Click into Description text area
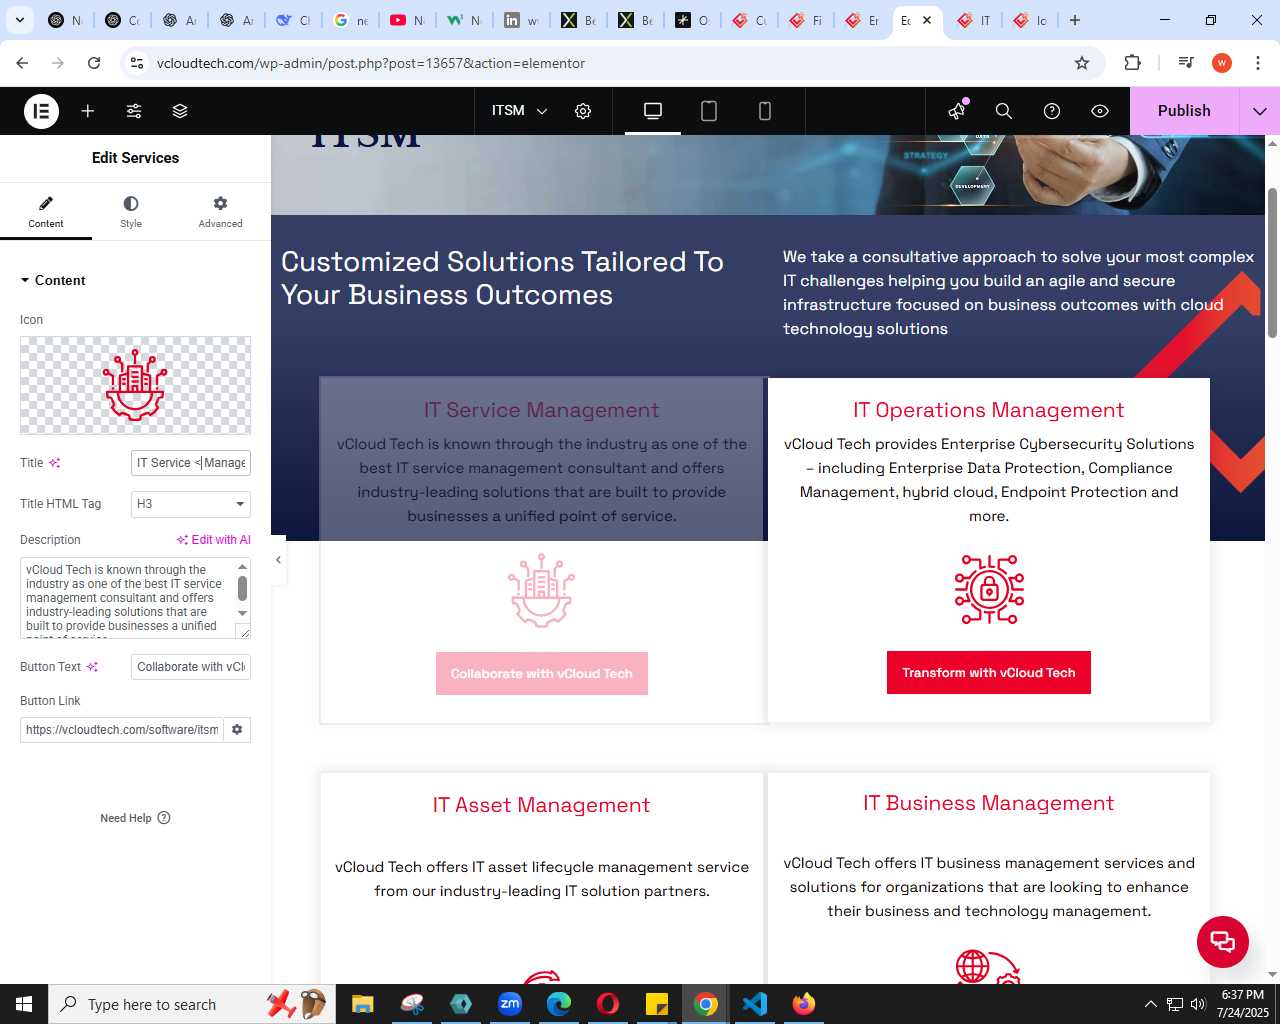 tap(128, 598)
